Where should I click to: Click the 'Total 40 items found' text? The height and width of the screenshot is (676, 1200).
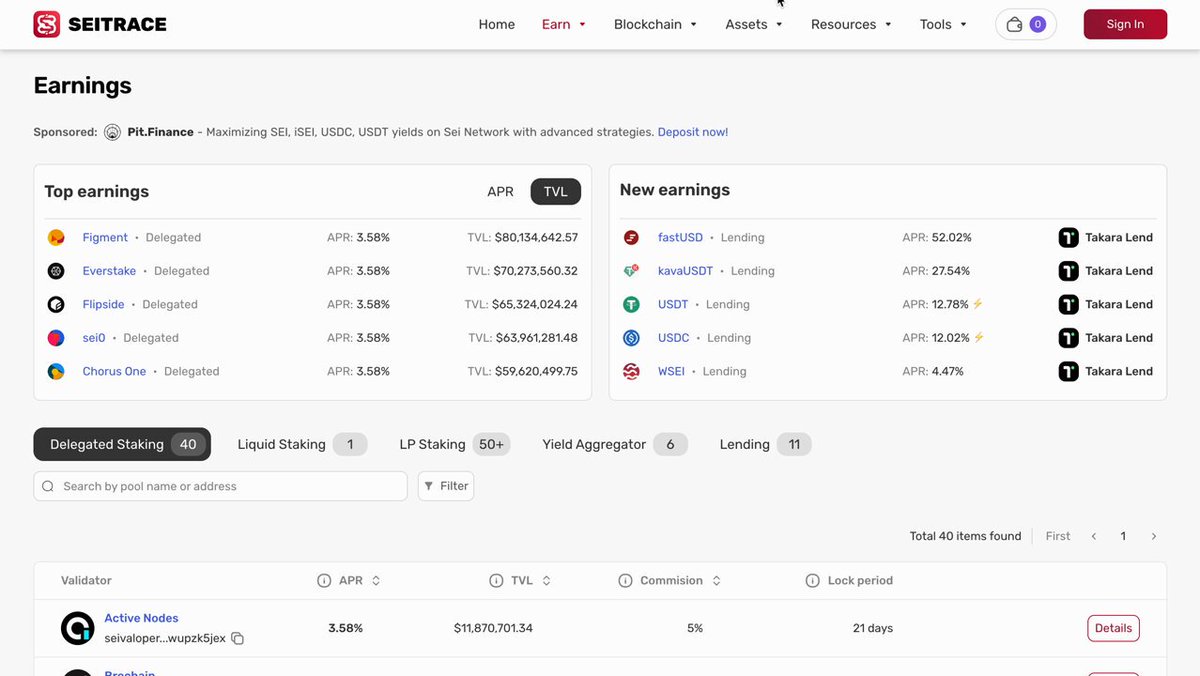tap(965, 537)
